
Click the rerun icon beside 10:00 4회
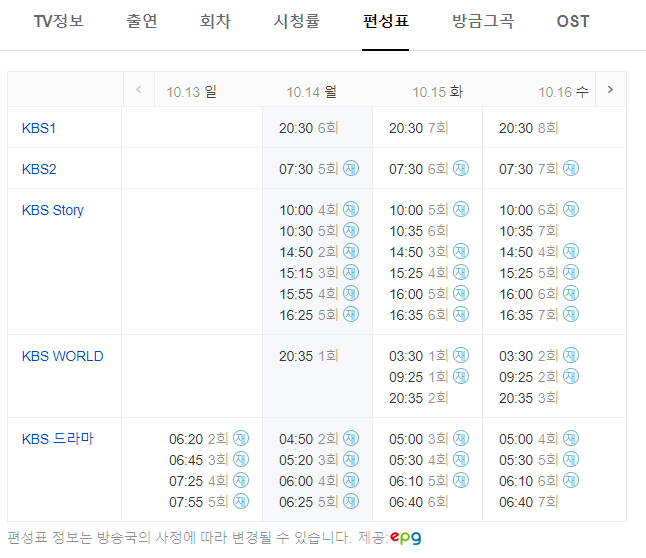(351, 209)
